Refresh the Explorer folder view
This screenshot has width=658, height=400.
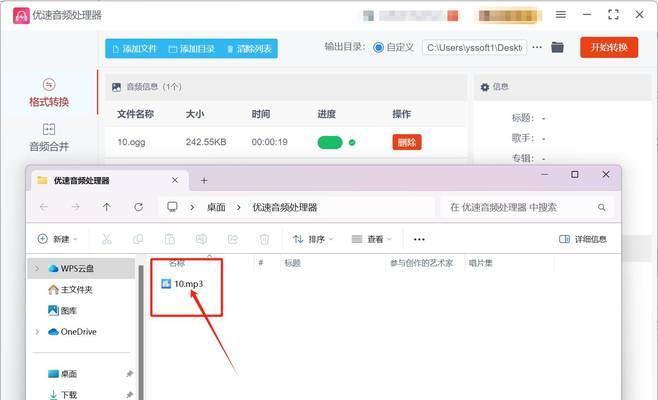[x=138, y=207]
